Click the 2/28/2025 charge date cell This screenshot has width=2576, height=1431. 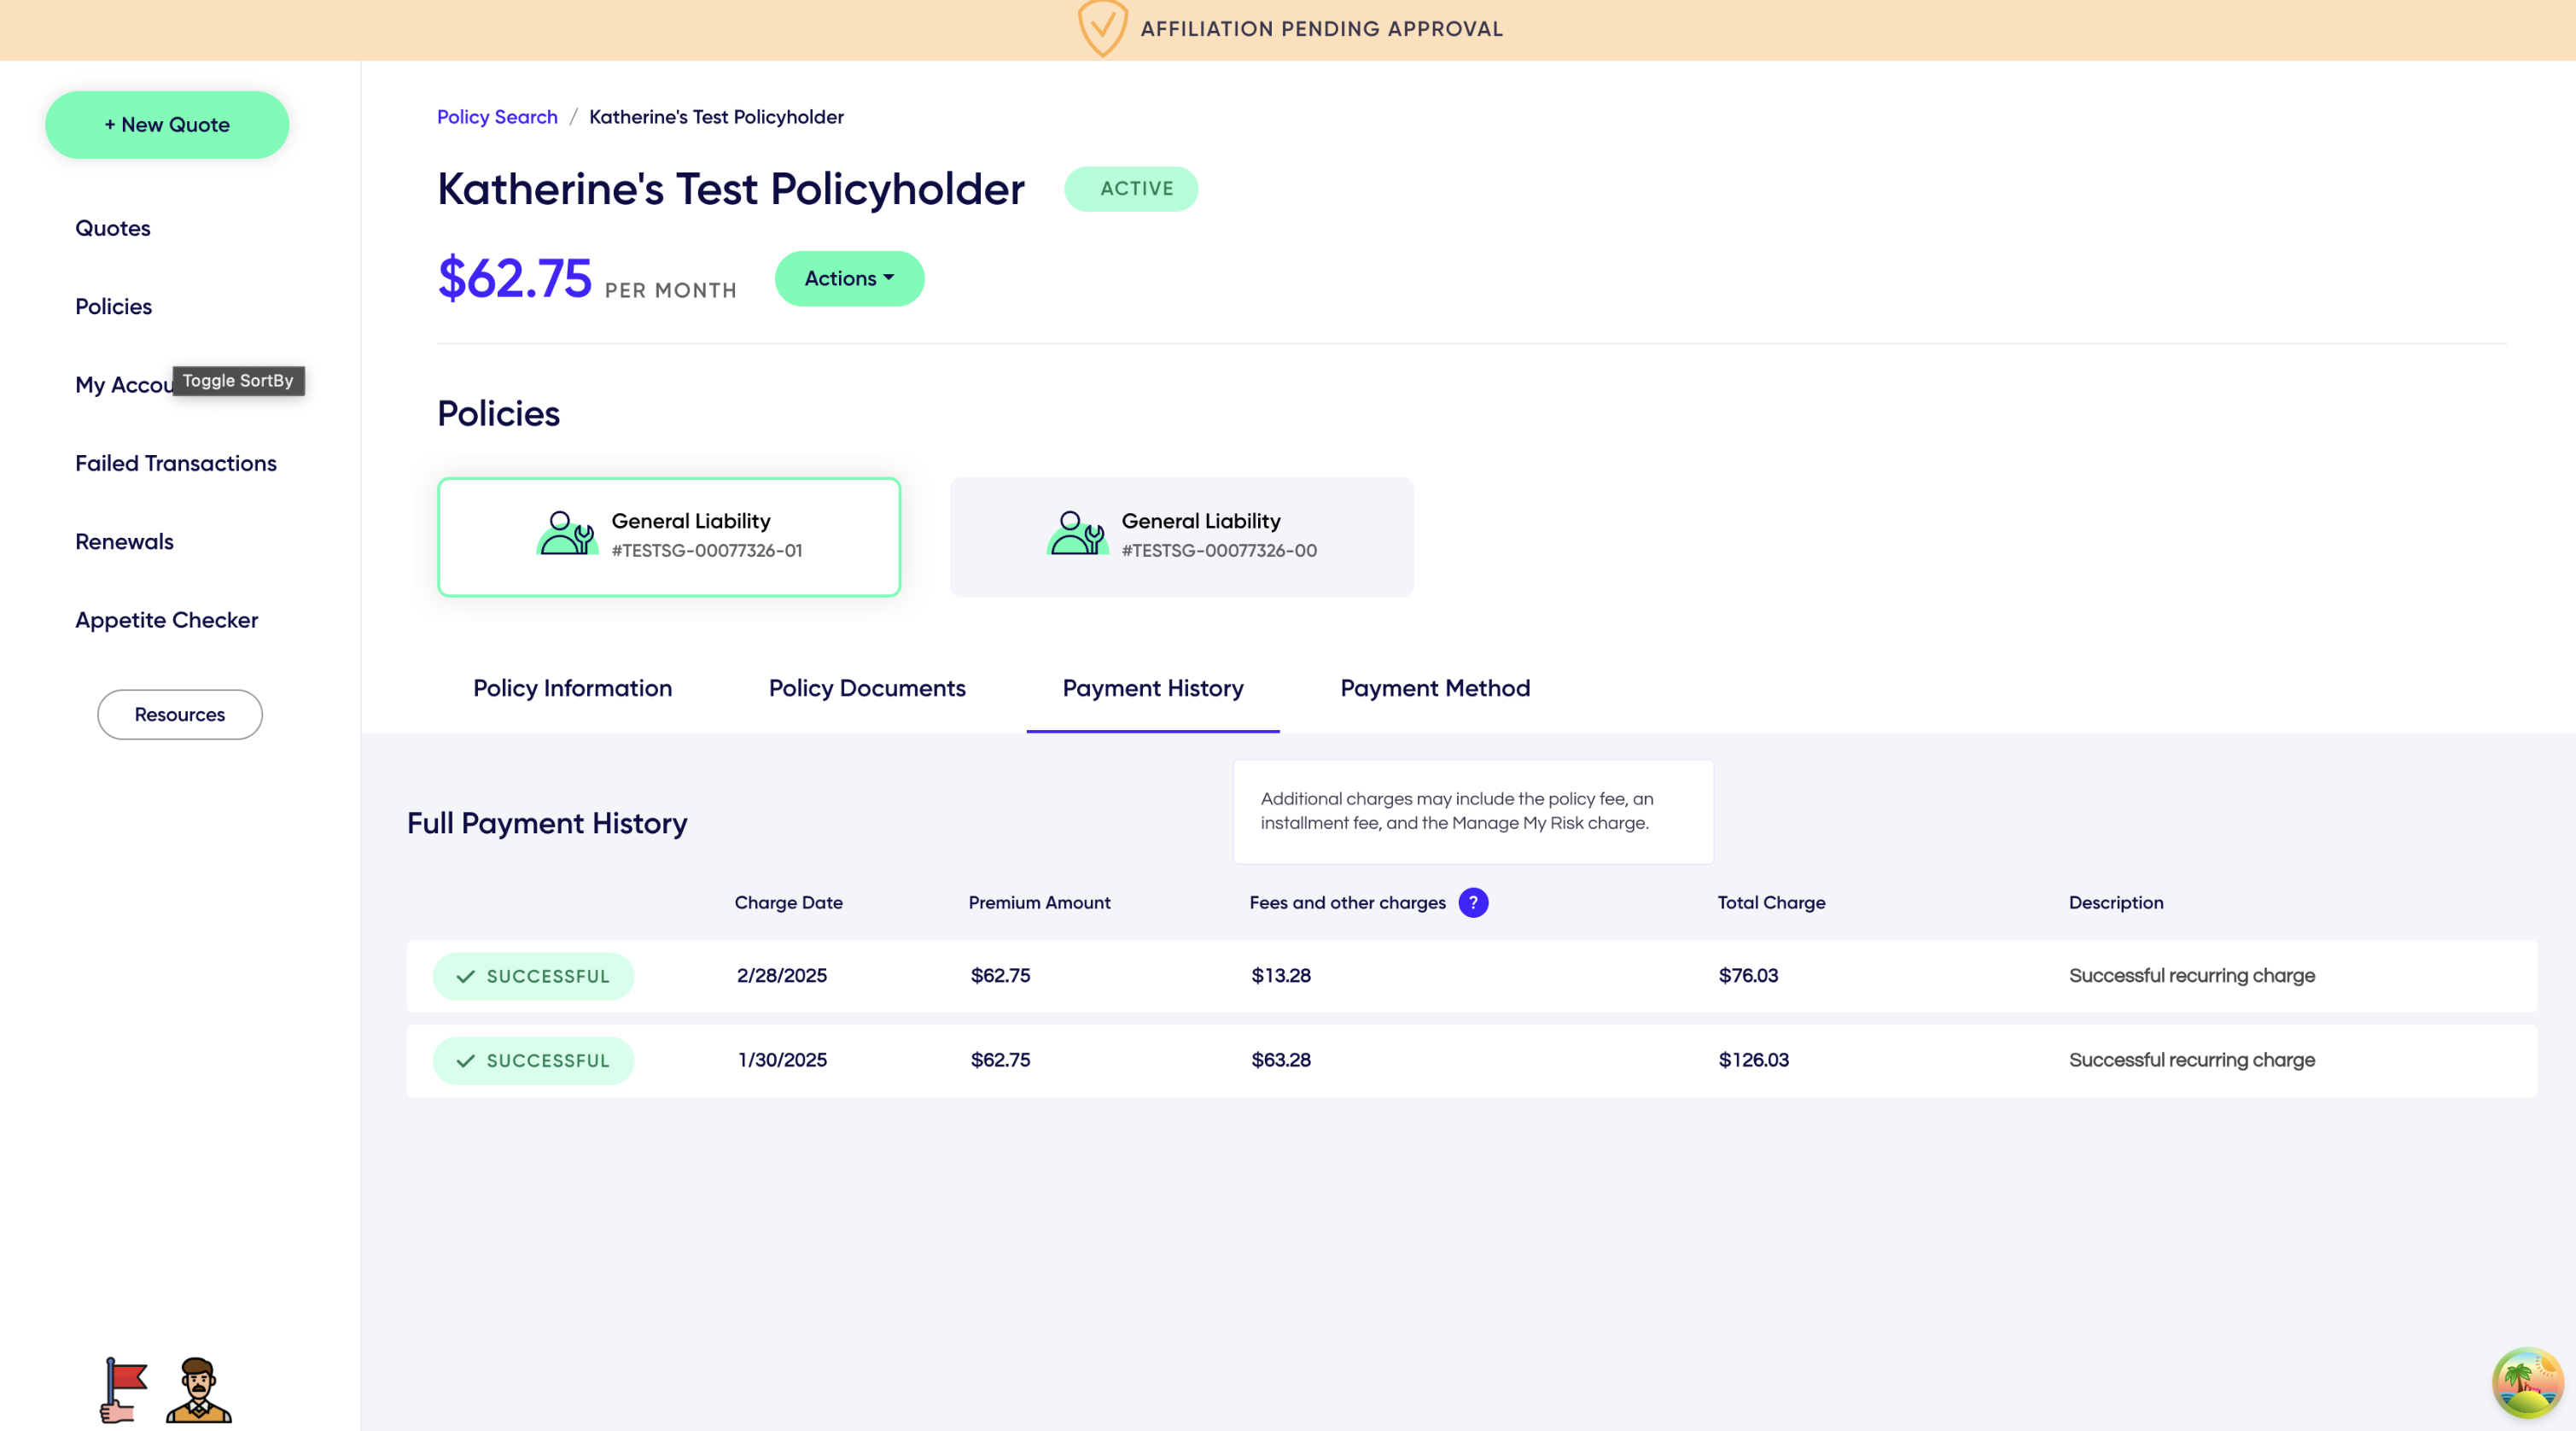point(781,975)
